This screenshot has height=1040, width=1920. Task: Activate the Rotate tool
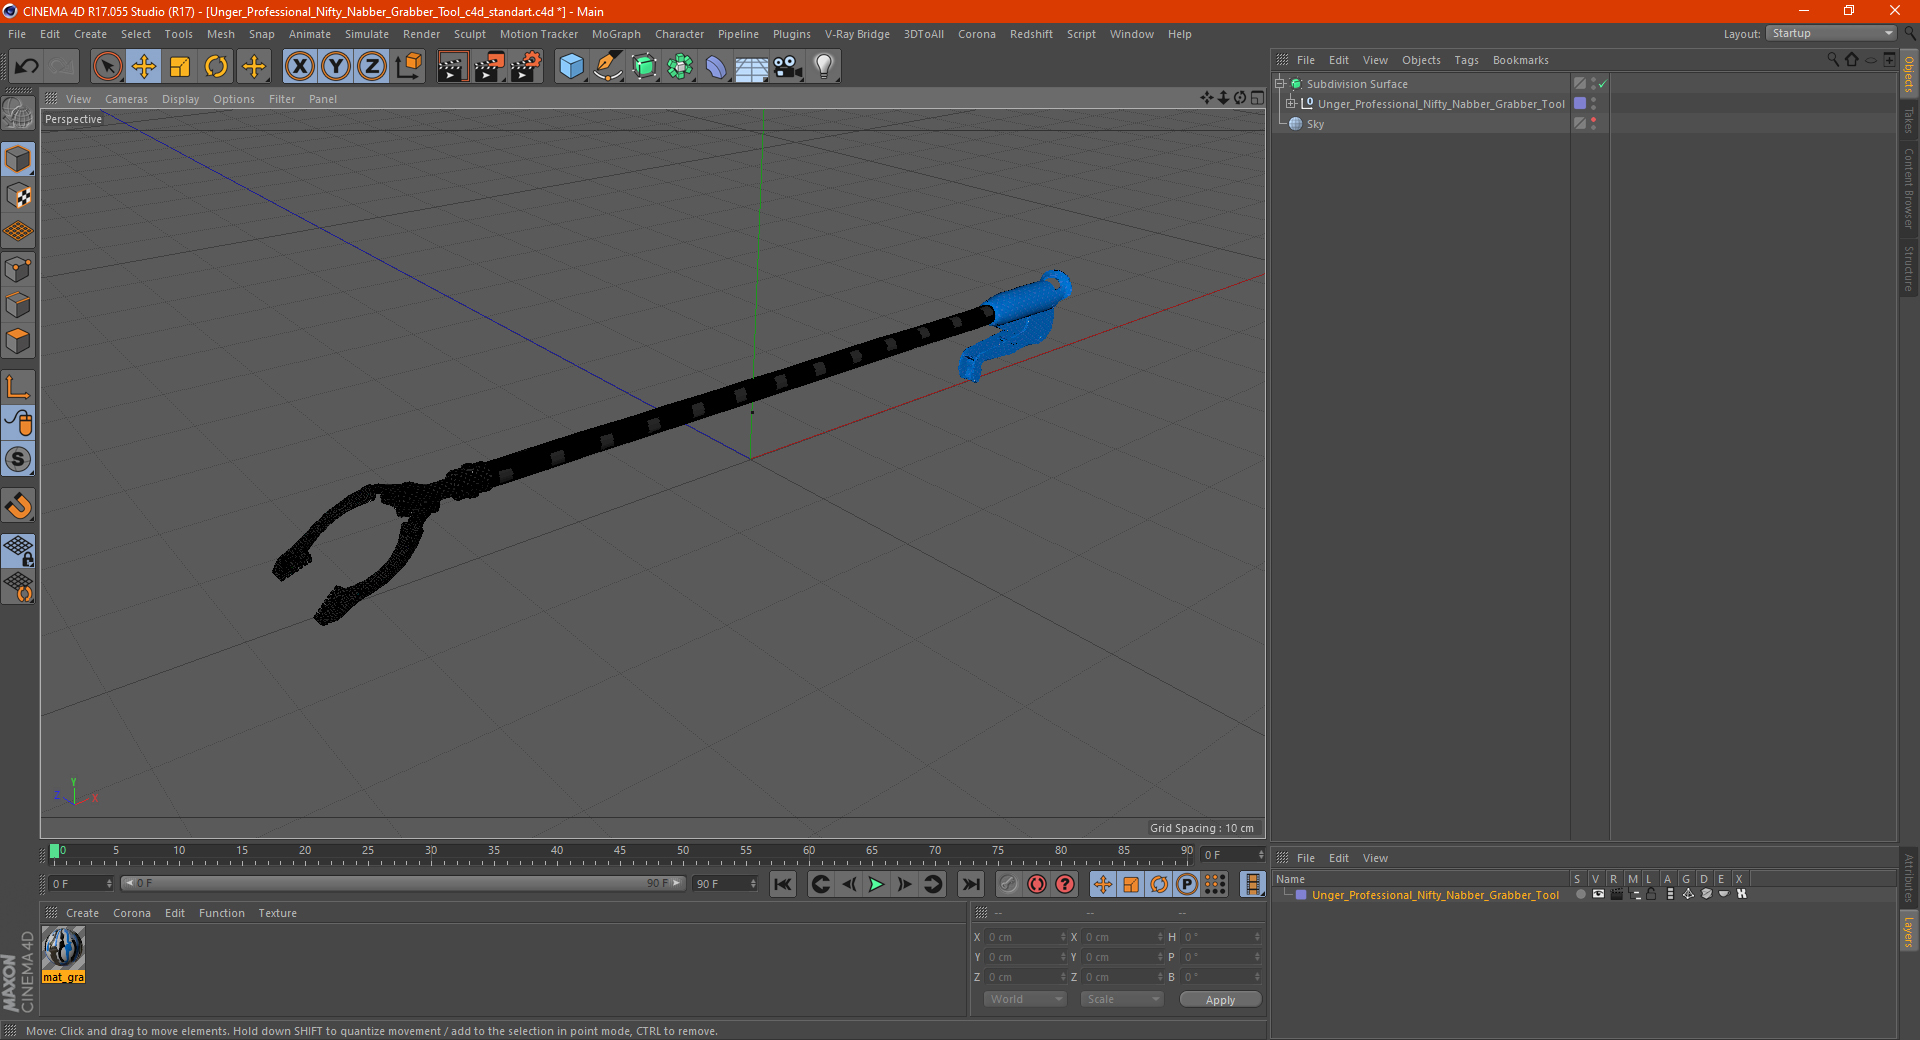point(216,67)
